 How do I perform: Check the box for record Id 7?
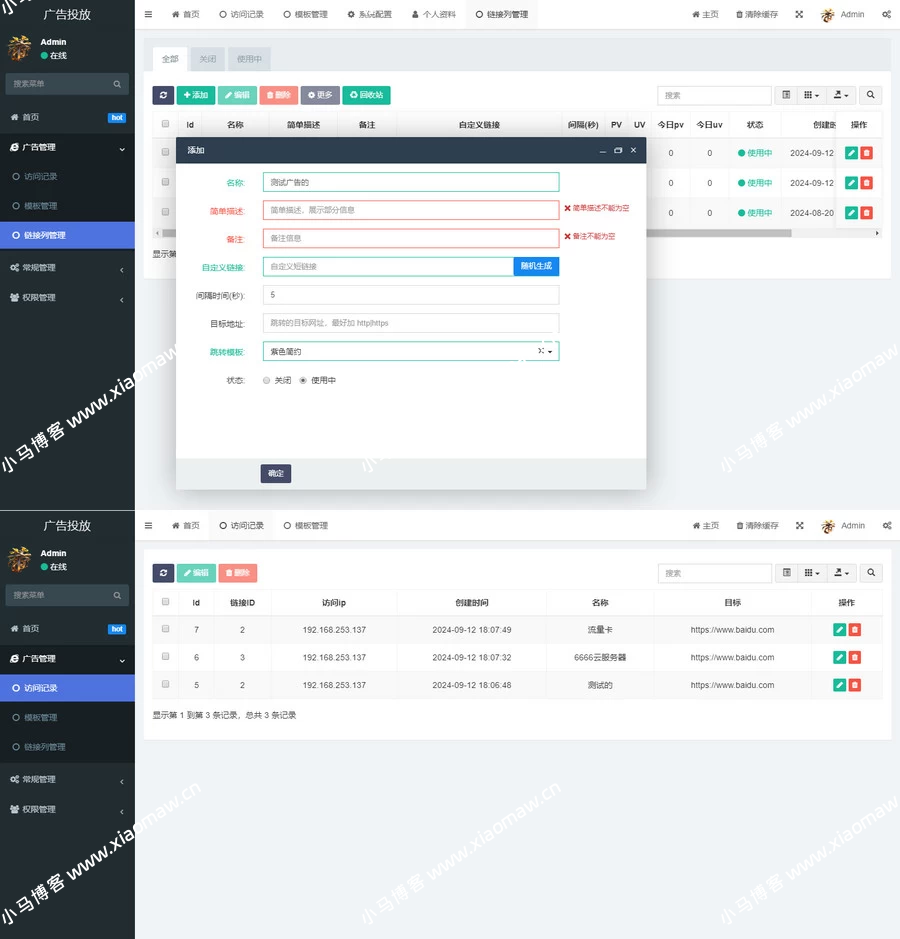tap(166, 630)
